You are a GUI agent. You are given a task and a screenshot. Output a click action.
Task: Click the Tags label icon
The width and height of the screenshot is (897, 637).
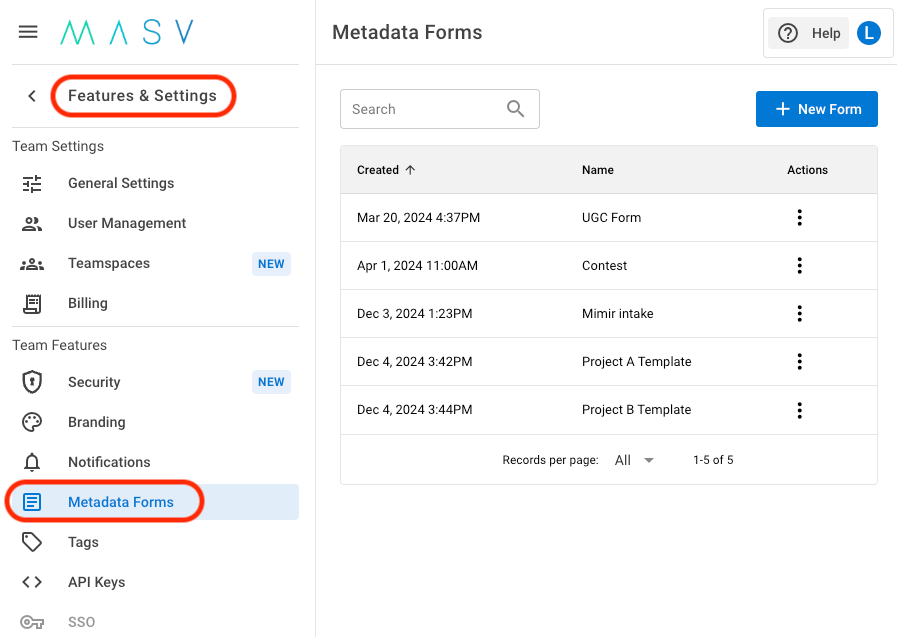point(32,542)
